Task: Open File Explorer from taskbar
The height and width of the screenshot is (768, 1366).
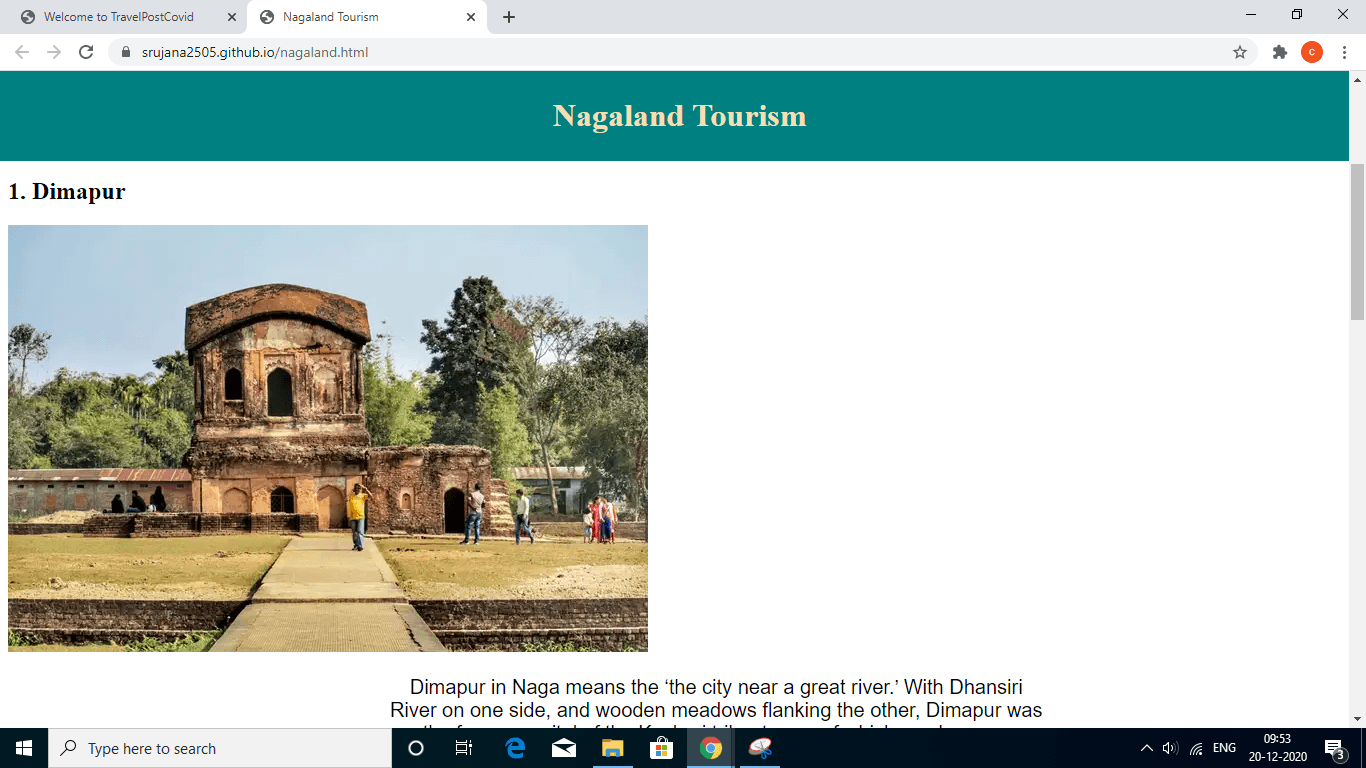Action: click(613, 748)
